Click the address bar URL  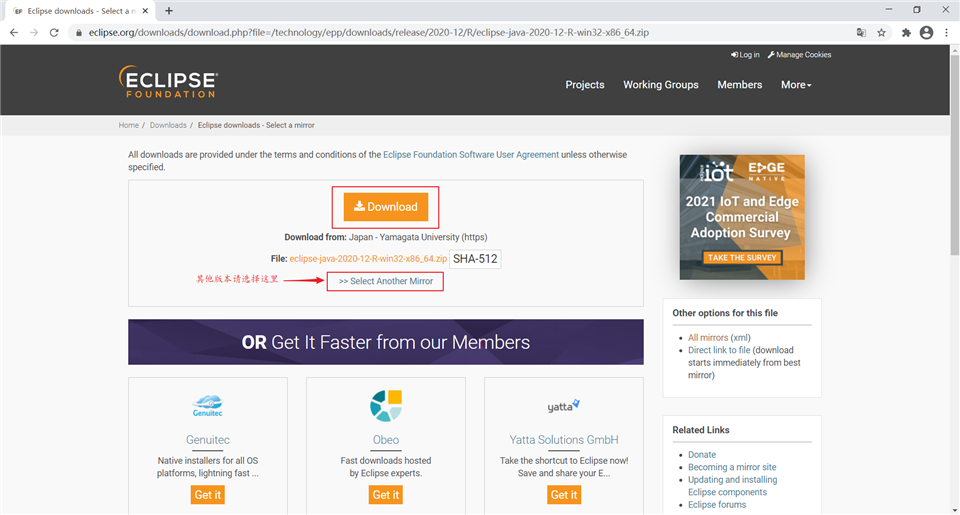point(369,32)
